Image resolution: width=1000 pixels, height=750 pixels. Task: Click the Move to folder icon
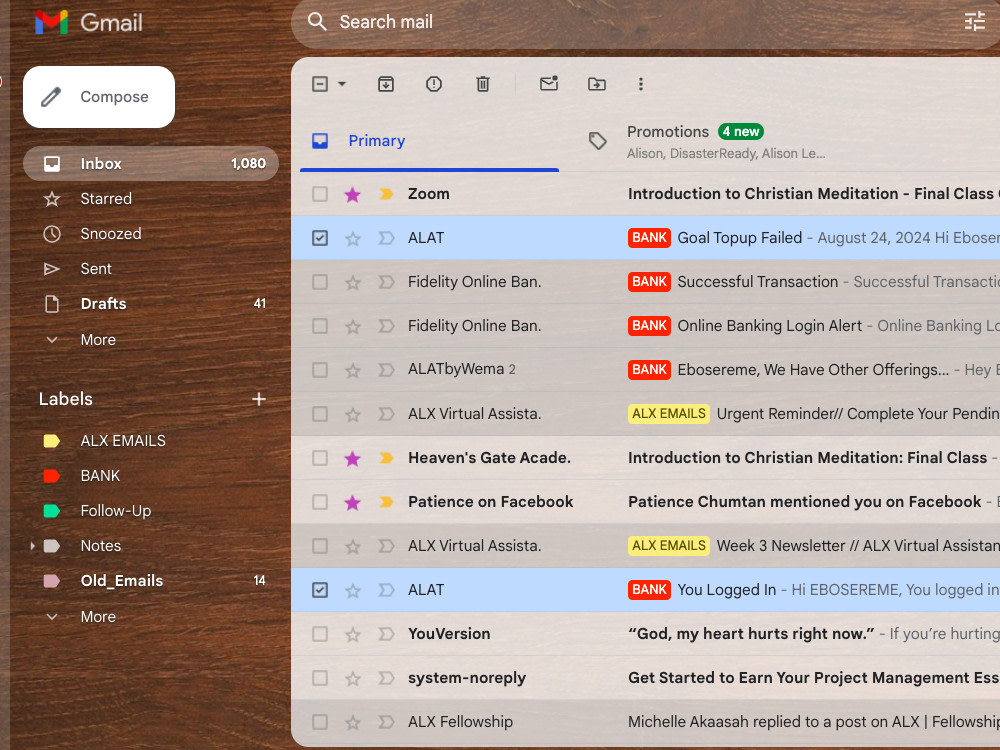click(597, 84)
